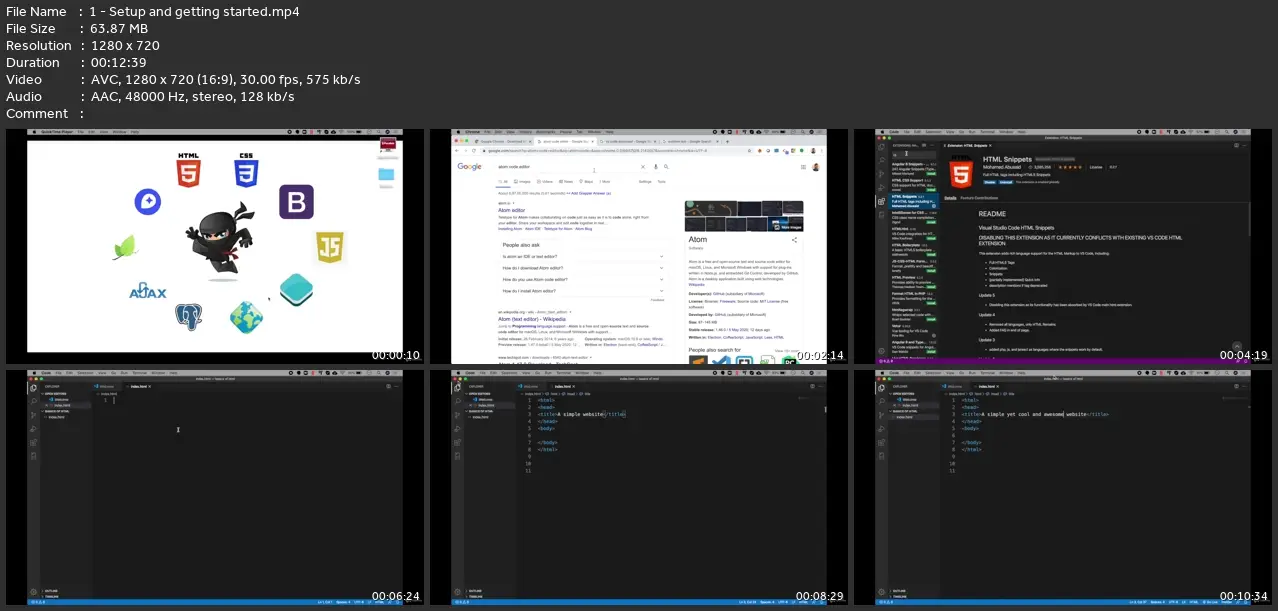Open the thumbnail timestamped 00:00:10
The image size is (1278, 611).
coord(215,246)
